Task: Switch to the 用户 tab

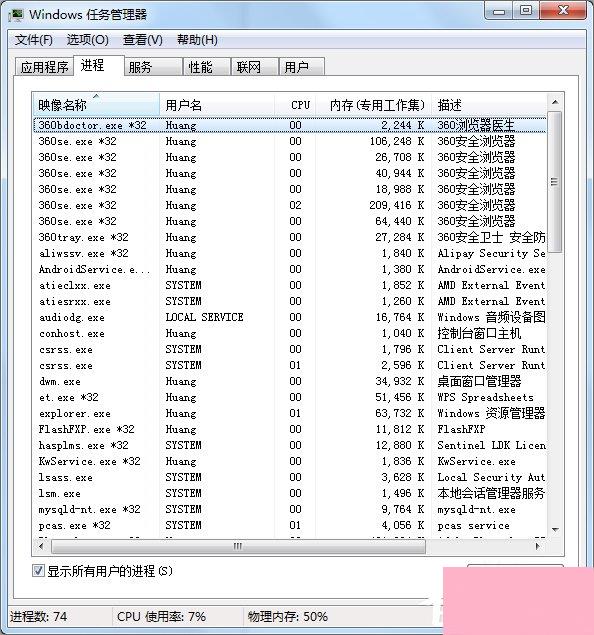Action: click(302, 66)
